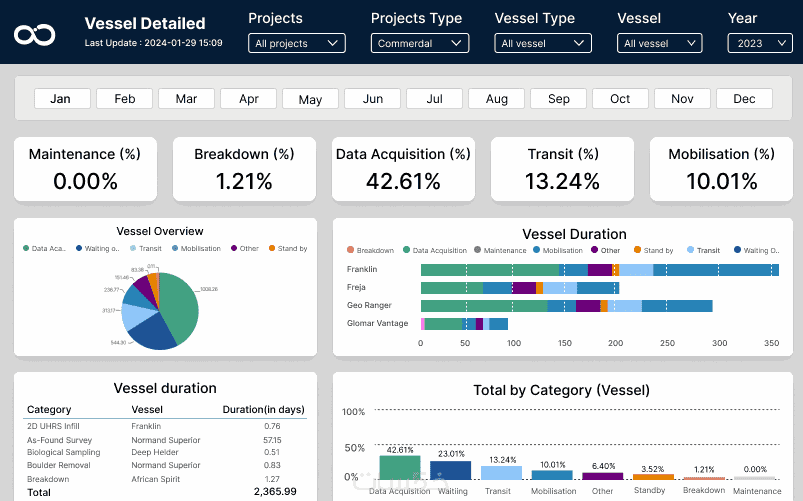Click the Vessel column header in table

point(147,410)
